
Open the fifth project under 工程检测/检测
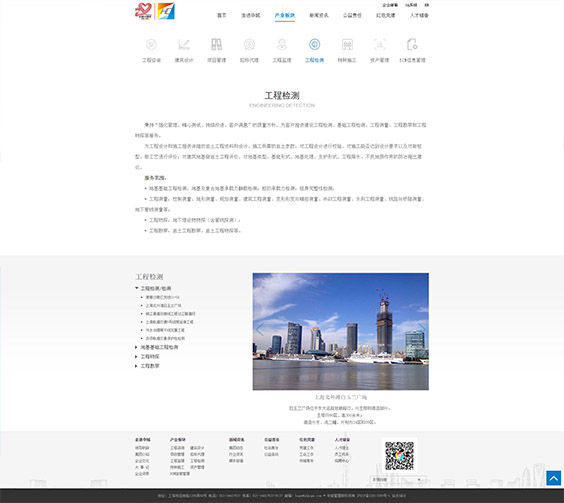[165, 330]
